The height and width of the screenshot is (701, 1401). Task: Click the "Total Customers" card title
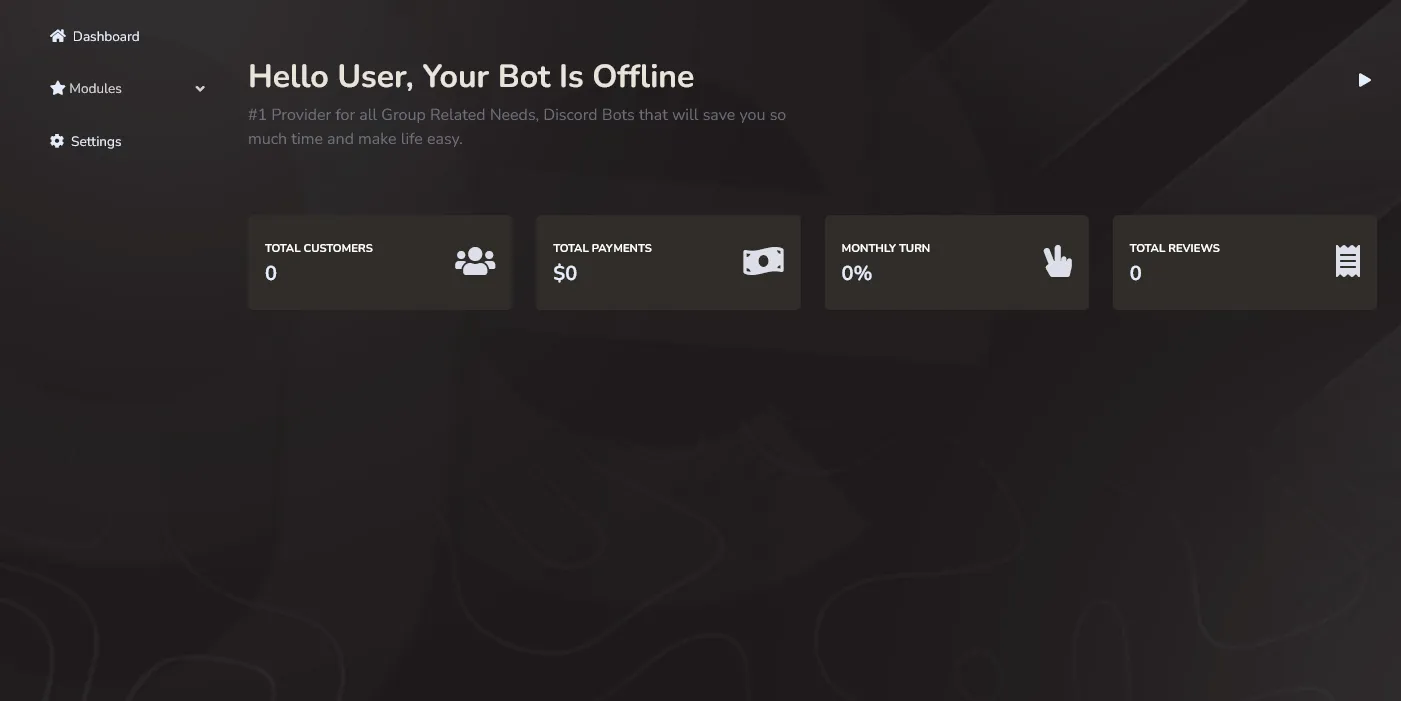pos(318,248)
